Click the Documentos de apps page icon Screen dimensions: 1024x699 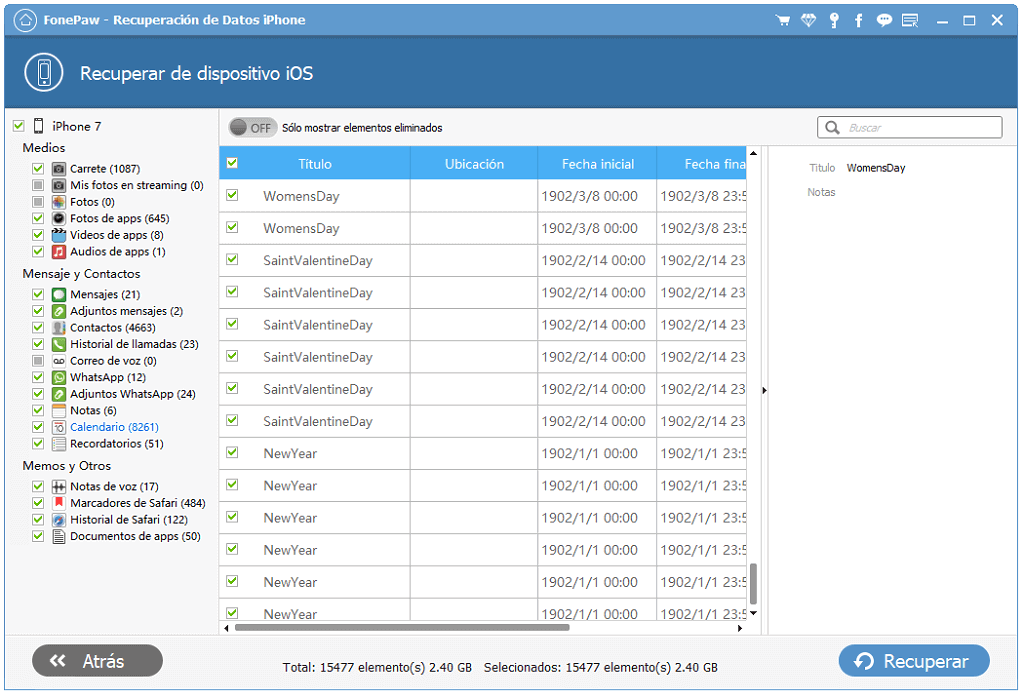pos(59,536)
